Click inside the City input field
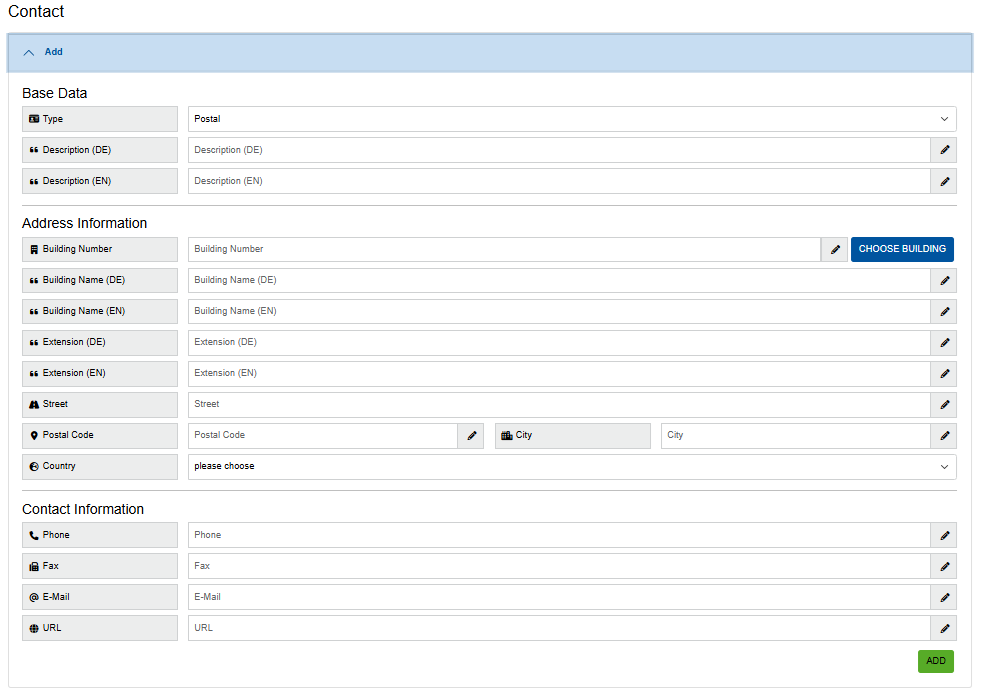Screen dimensions: 989x698 point(790,435)
